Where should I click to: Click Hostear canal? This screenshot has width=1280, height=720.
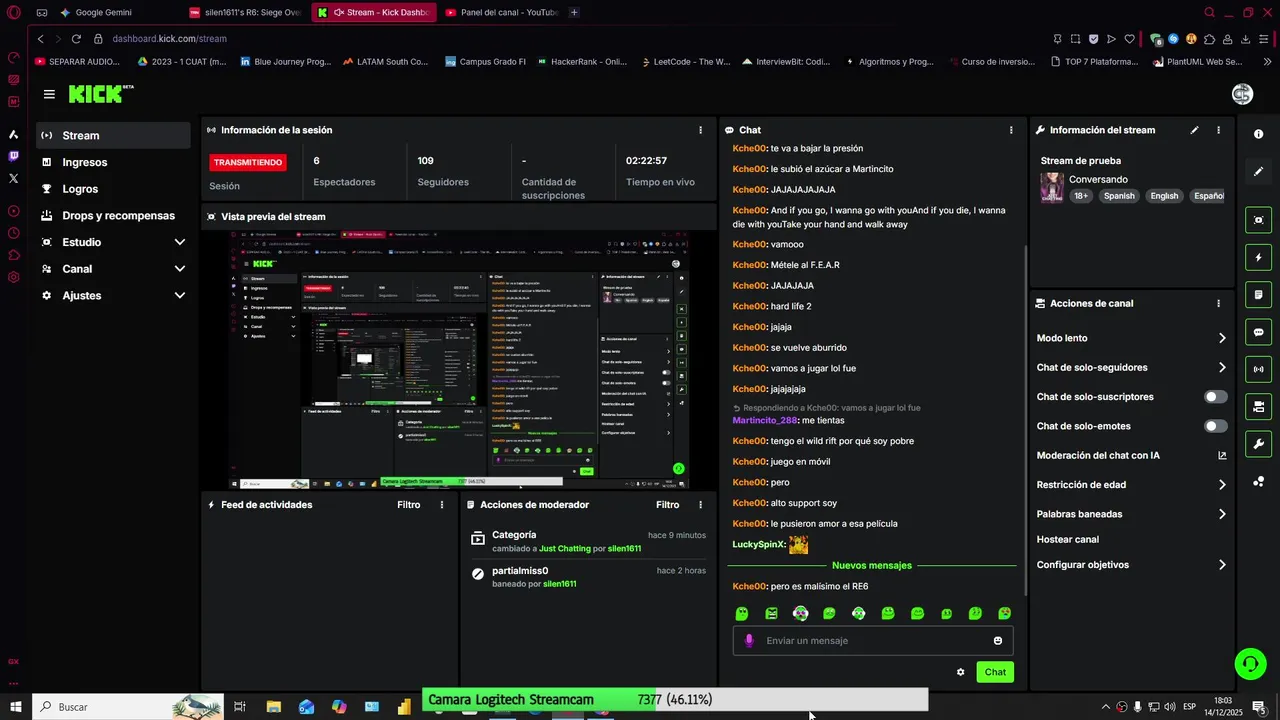tap(1067, 540)
